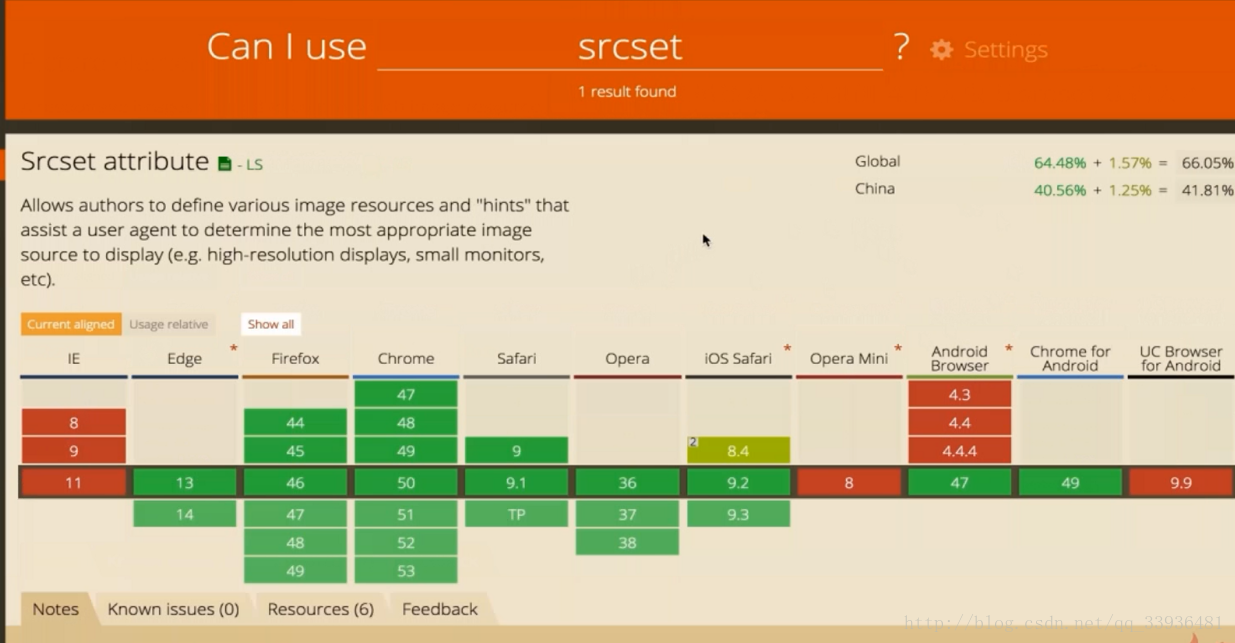Click the Chrome 51 version cell
The height and width of the screenshot is (643, 1235).
coord(406,514)
